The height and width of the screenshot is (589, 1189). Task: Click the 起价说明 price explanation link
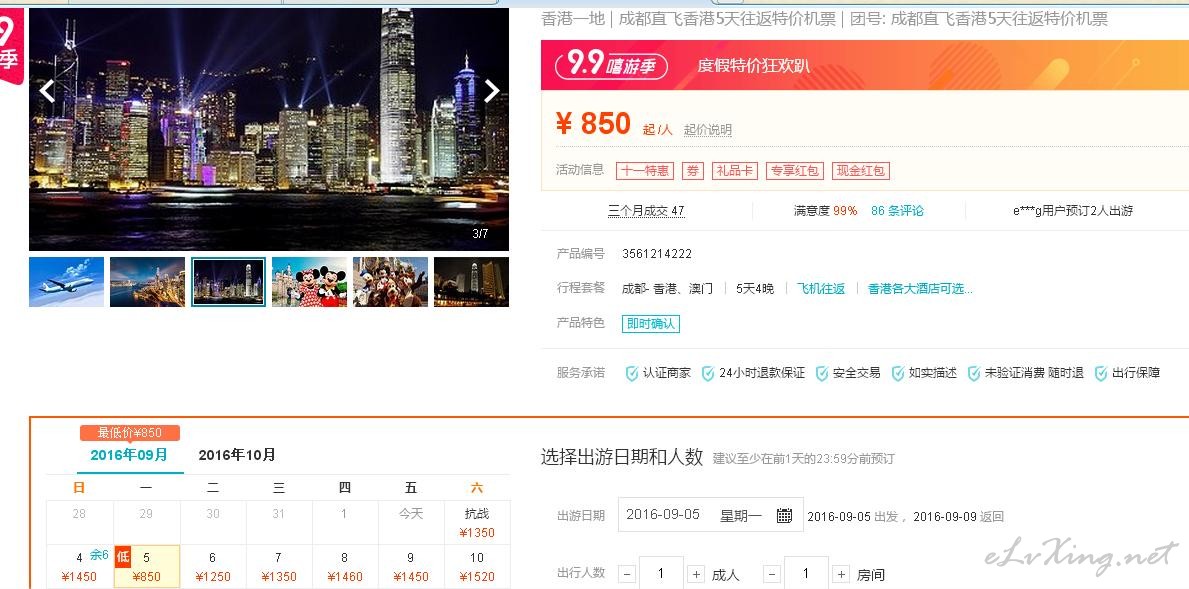[x=707, y=130]
